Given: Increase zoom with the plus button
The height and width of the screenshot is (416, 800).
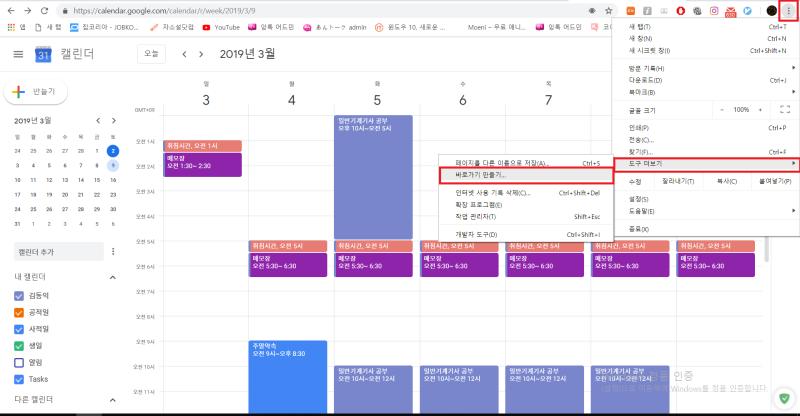Looking at the screenshot, I should pos(760,110).
